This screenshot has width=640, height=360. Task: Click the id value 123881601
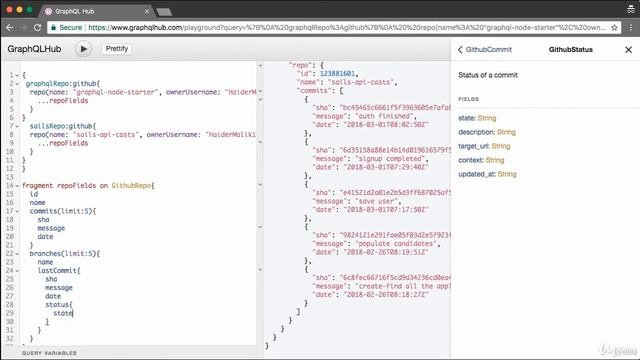(x=337, y=74)
